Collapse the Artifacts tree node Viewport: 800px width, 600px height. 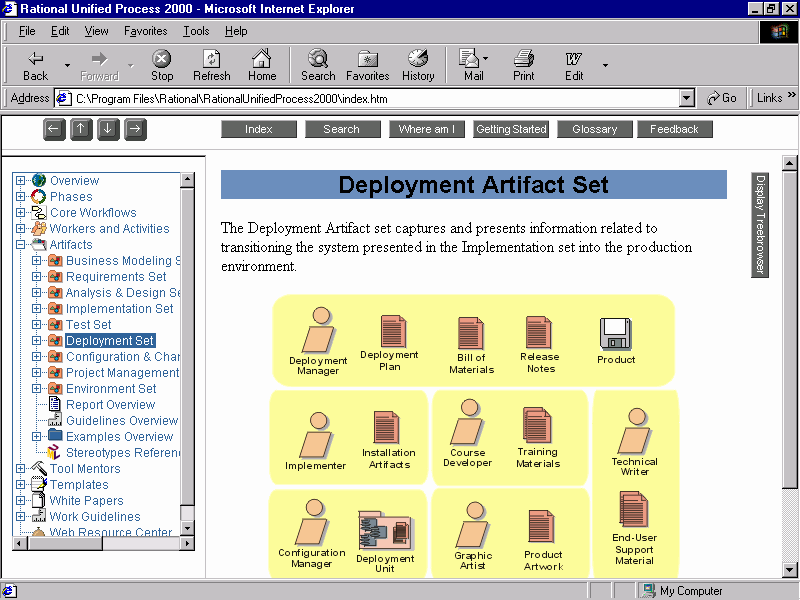coord(20,244)
